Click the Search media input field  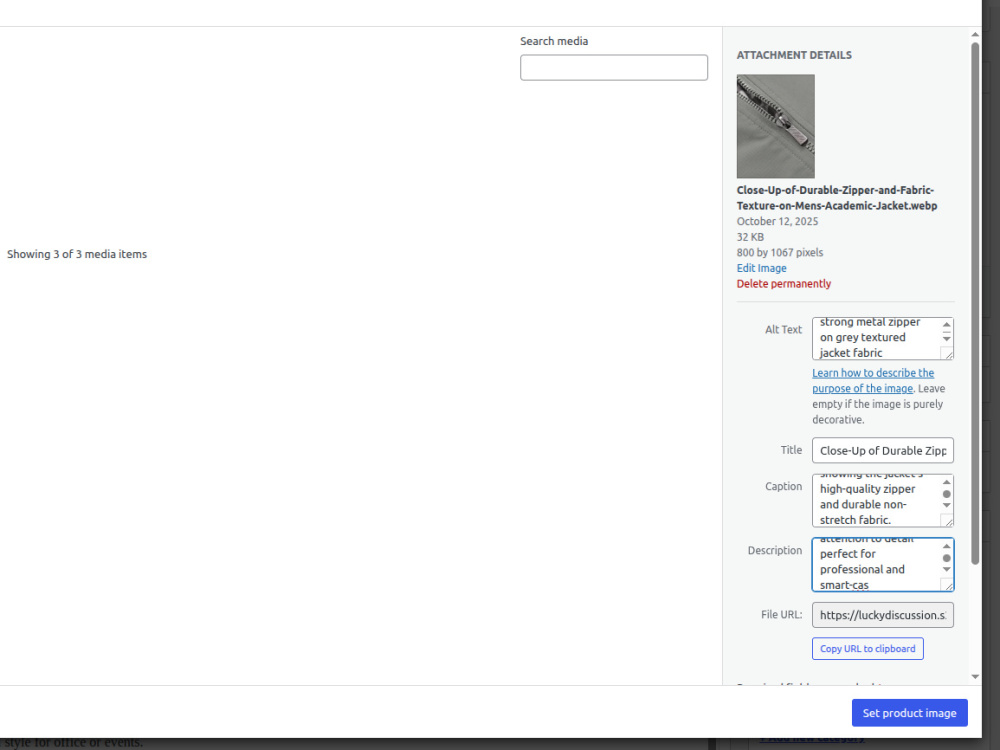[614, 68]
